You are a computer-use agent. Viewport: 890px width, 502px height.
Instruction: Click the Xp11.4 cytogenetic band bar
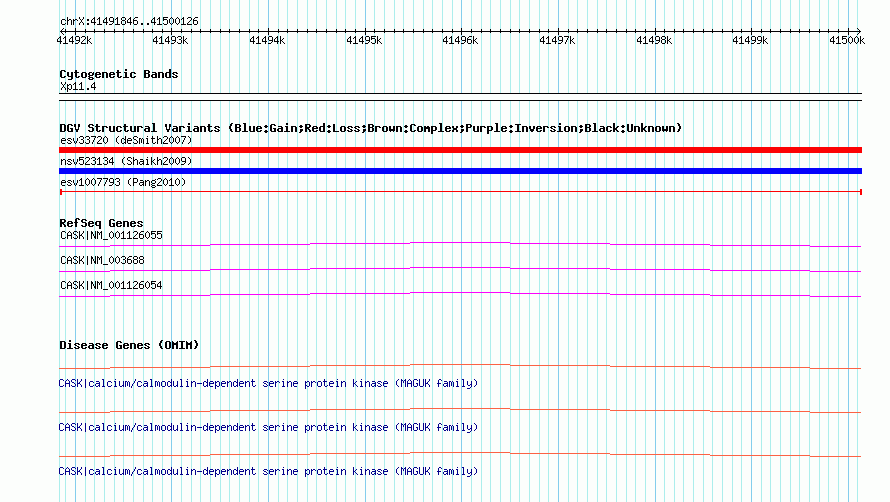coord(460,97)
